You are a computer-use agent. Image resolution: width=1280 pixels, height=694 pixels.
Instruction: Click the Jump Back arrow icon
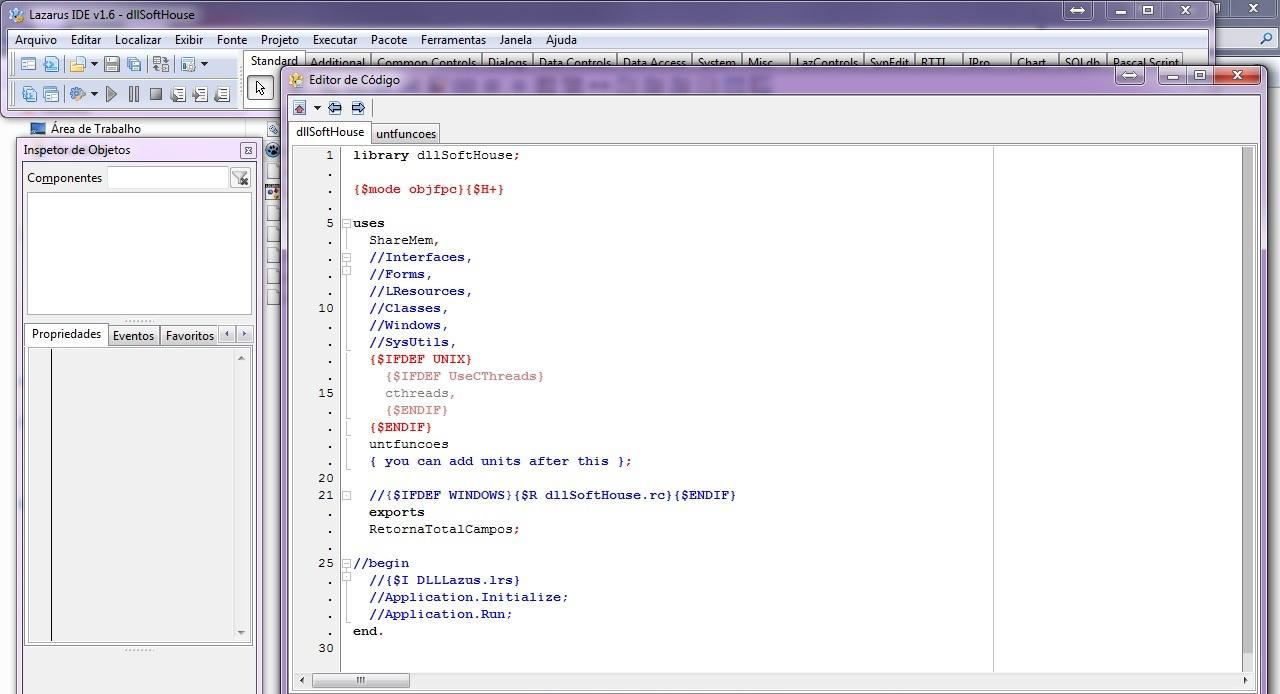click(335, 108)
